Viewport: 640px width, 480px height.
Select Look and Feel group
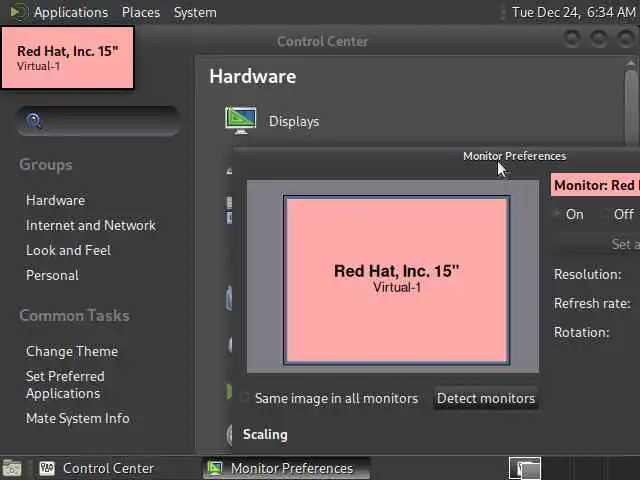coord(68,250)
